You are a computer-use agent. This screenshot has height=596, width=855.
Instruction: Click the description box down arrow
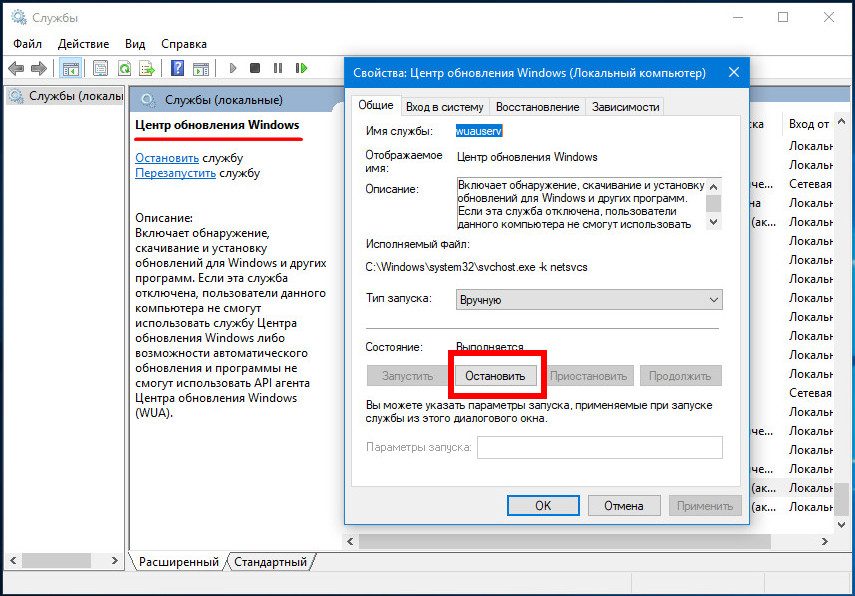[713, 222]
